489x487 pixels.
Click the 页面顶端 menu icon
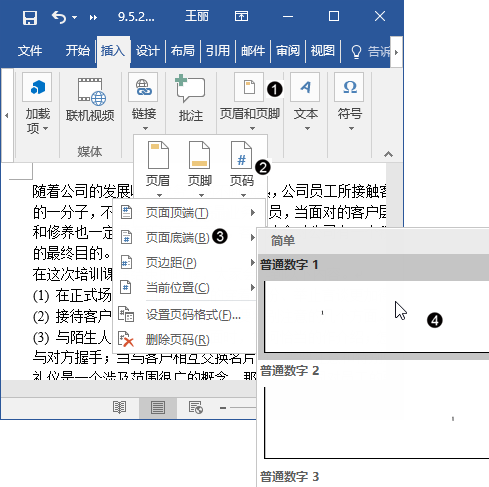tap(126, 212)
